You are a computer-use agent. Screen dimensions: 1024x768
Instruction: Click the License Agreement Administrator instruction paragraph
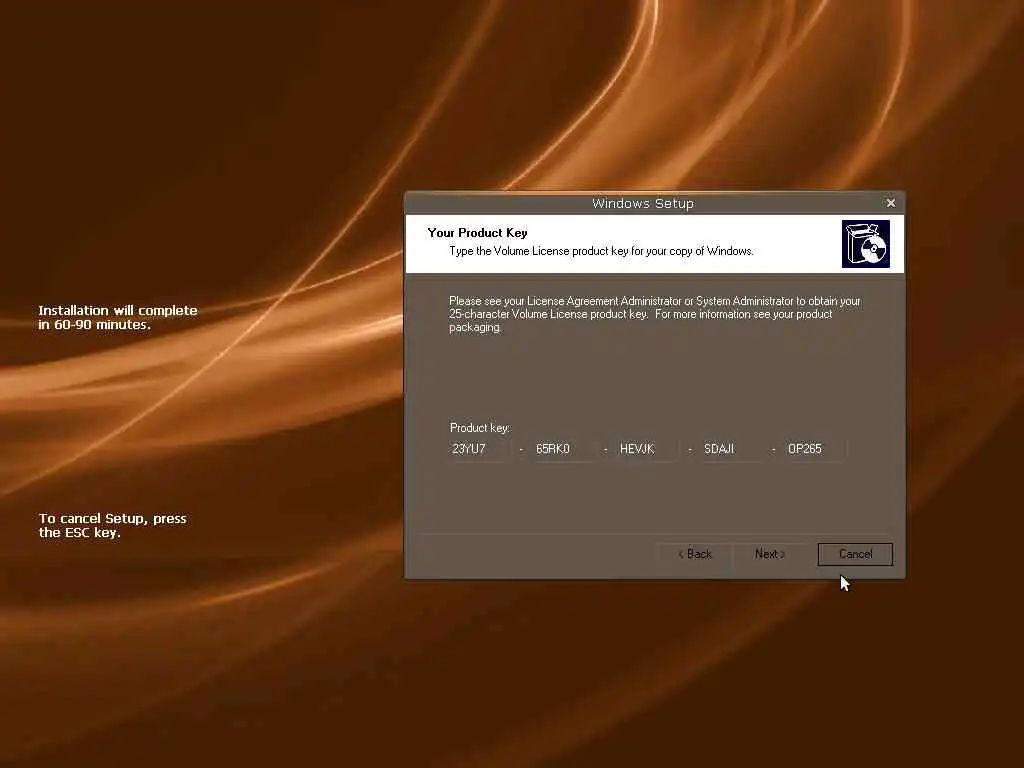click(x=655, y=314)
